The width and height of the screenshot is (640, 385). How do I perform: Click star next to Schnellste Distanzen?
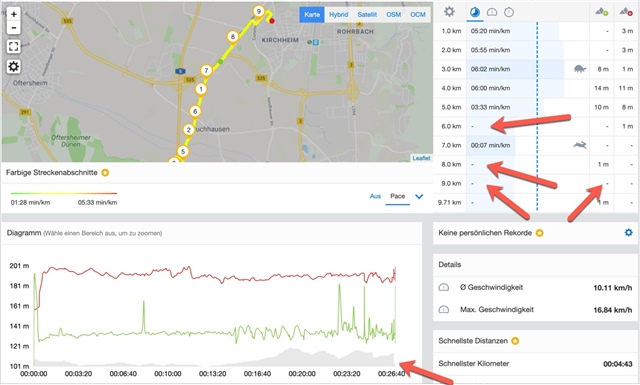(x=515, y=341)
